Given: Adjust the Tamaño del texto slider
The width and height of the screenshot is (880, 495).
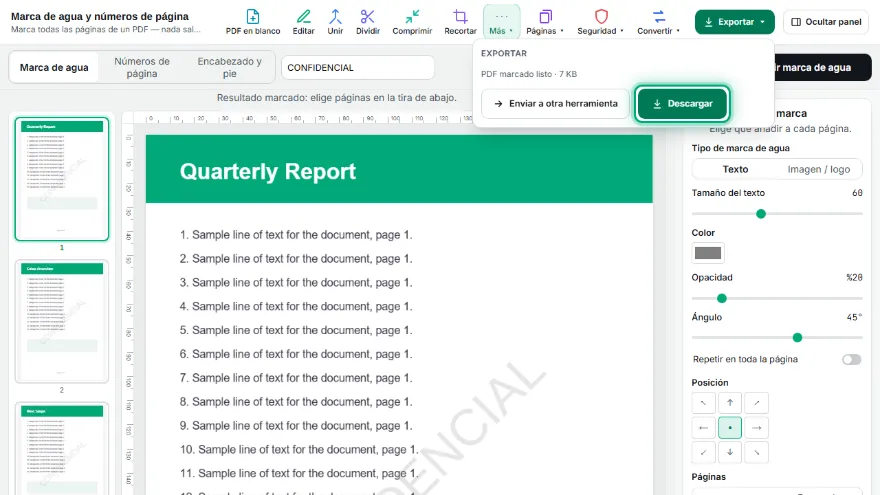Looking at the screenshot, I should 760,214.
